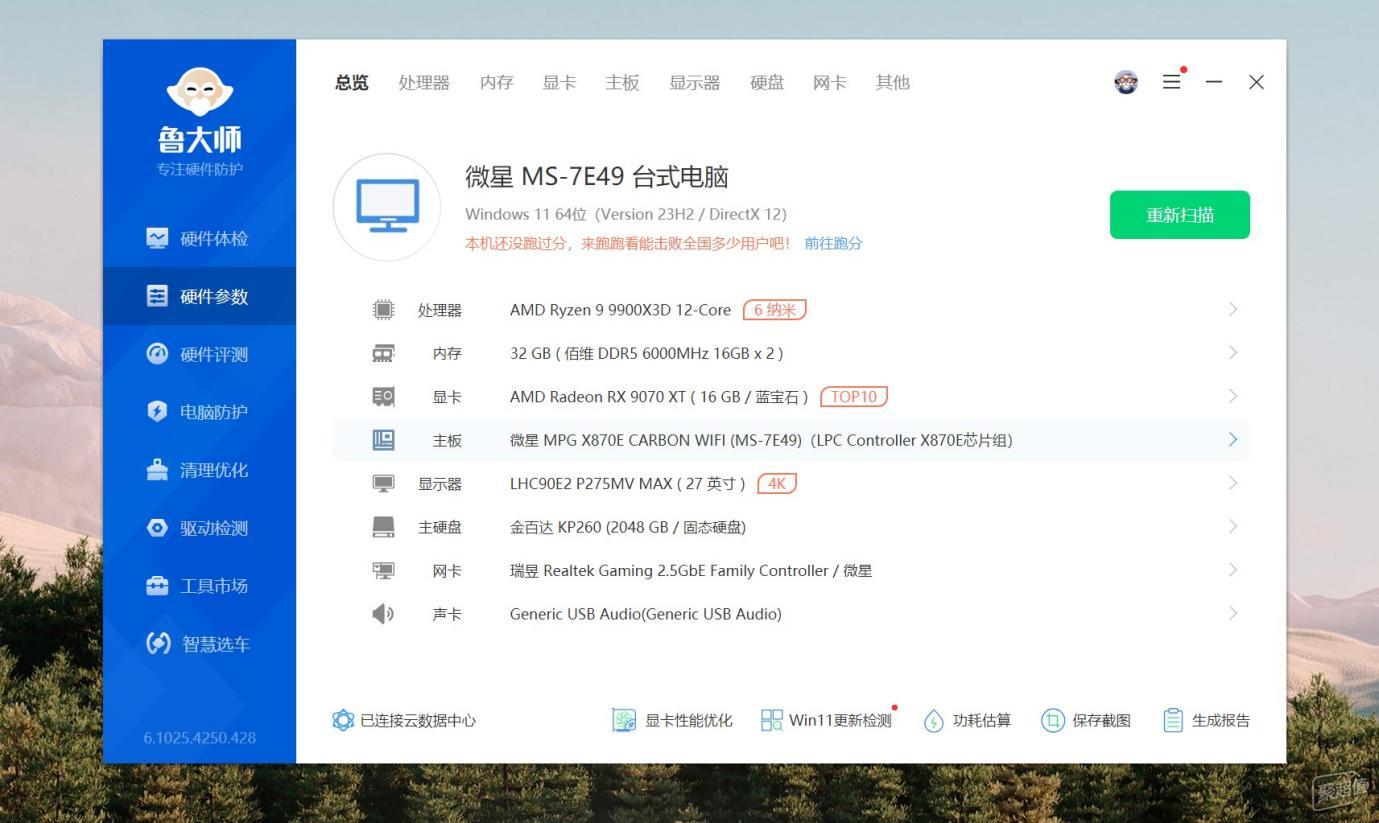This screenshot has width=1379, height=823.
Task: Switch to the 处理器 tab
Action: click(424, 83)
